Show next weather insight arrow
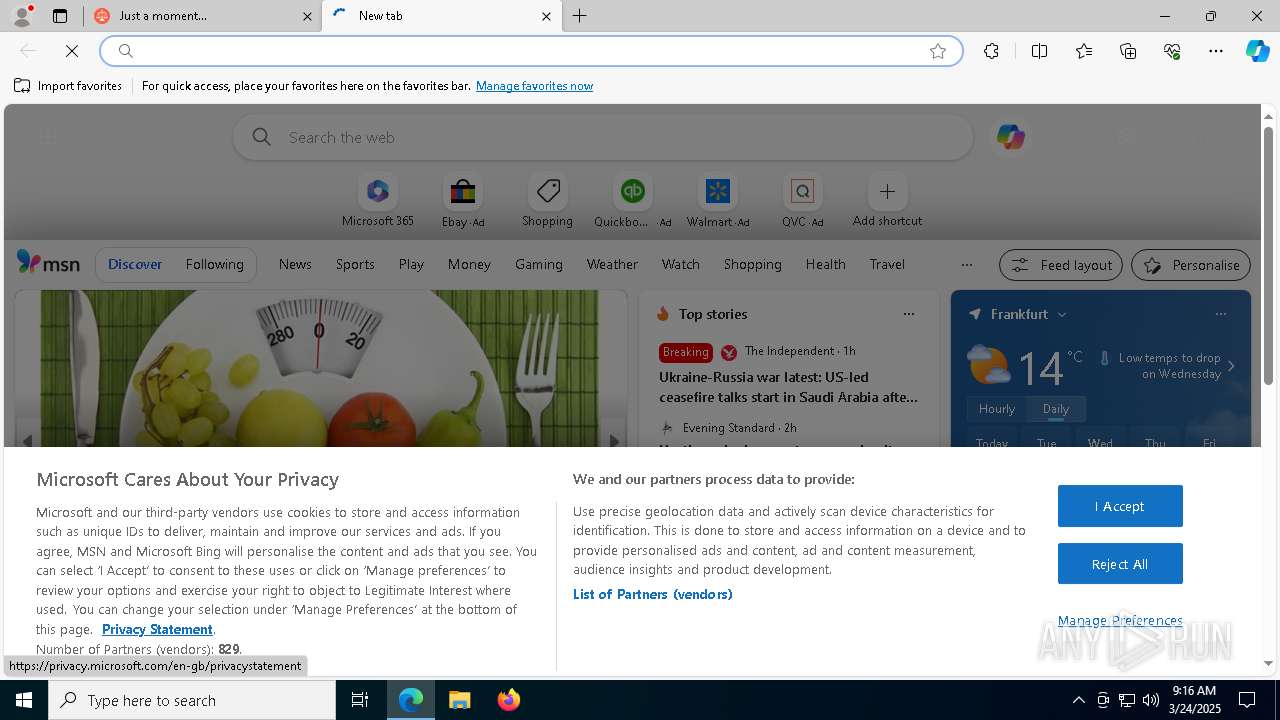 pyautogui.click(x=1231, y=366)
